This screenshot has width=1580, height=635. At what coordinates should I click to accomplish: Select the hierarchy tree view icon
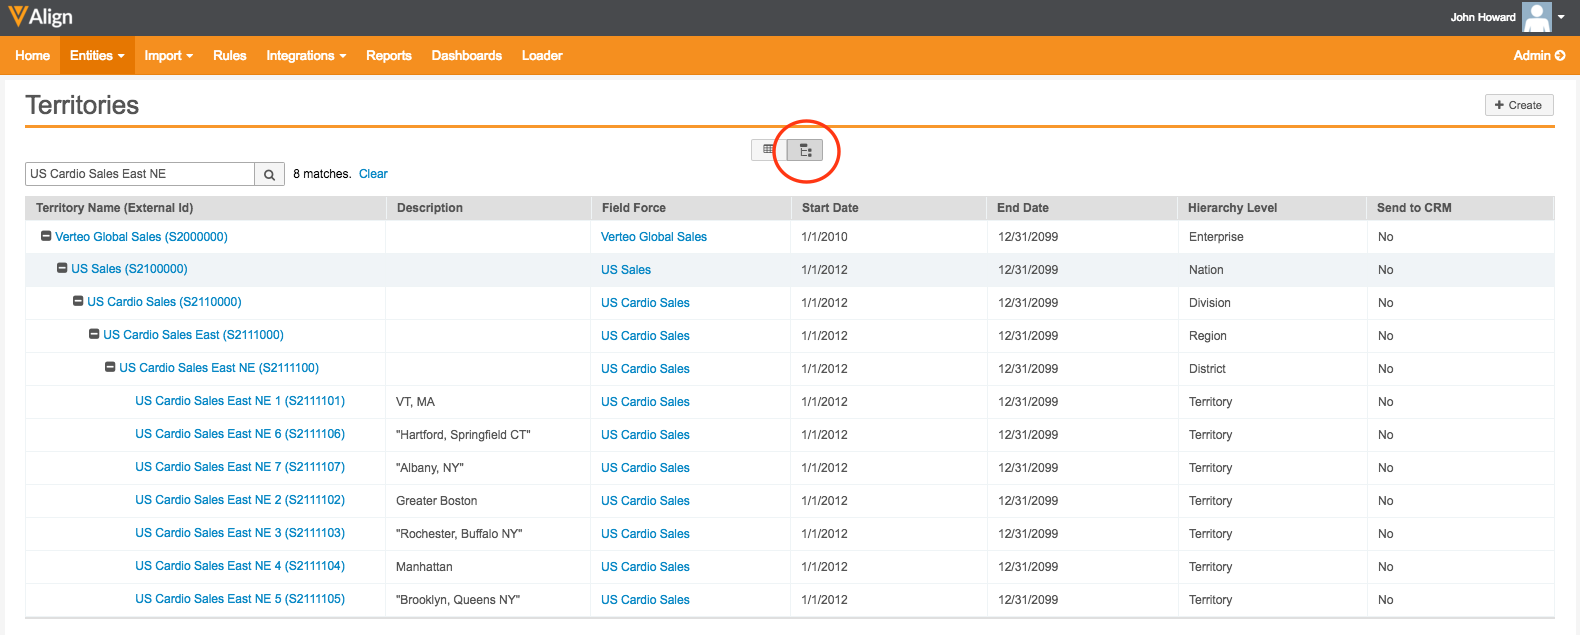(805, 151)
